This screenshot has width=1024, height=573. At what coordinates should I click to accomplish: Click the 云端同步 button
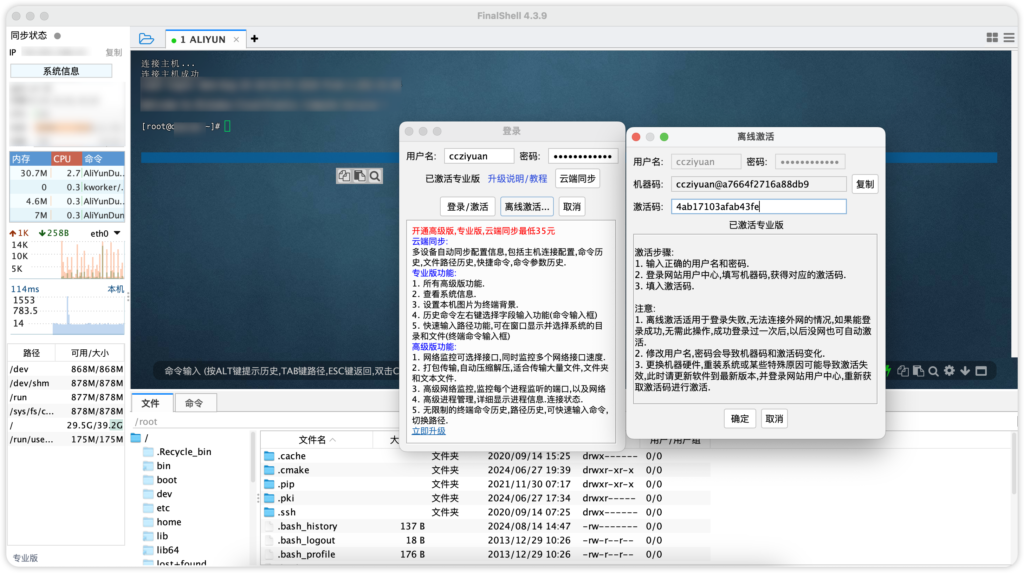click(577, 178)
